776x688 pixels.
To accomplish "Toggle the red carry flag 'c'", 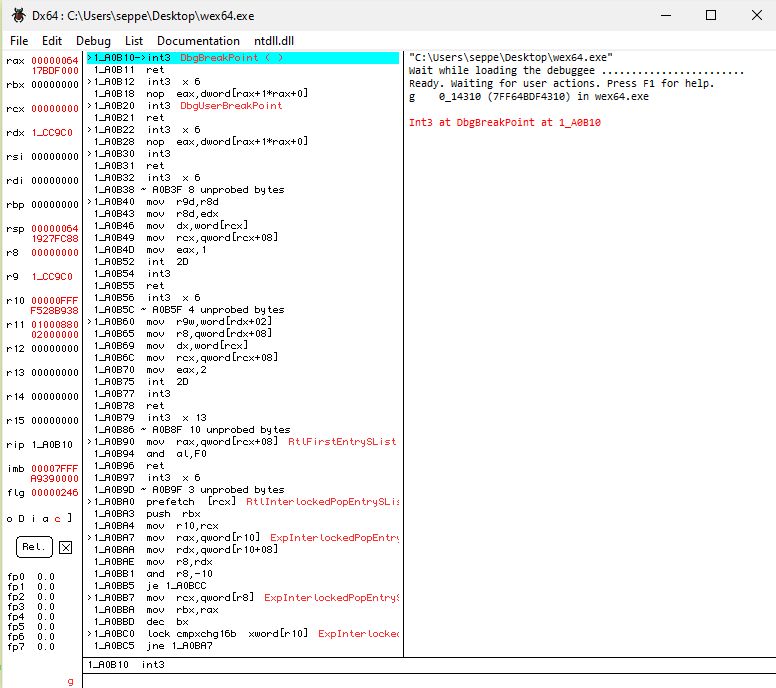I will (x=57, y=519).
